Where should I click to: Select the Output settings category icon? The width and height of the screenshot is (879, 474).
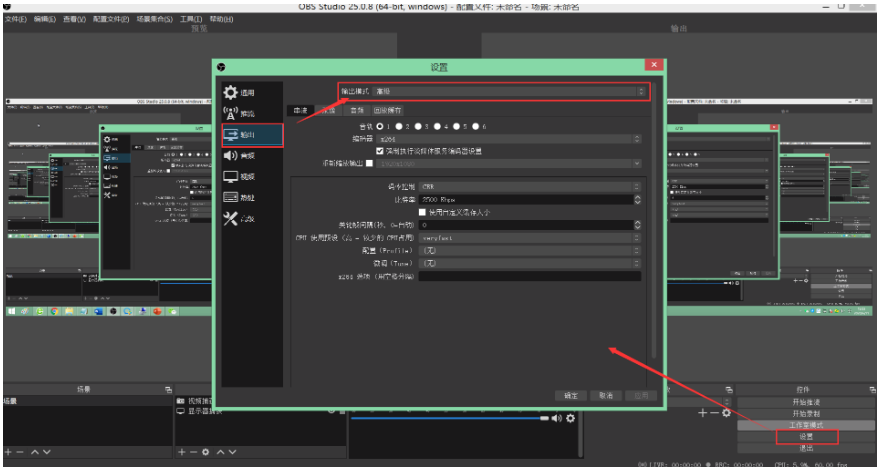[230, 134]
